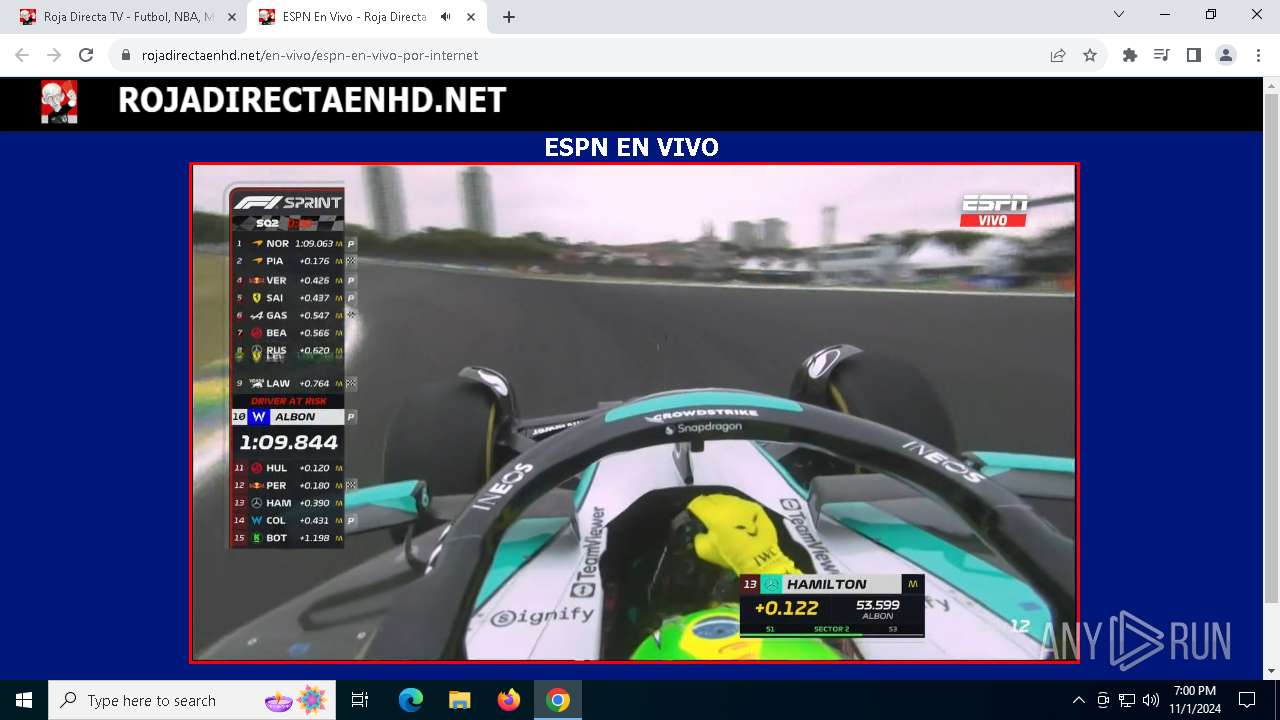Open File Explorer from taskbar
The width and height of the screenshot is (1280, 720).
pyautogui.click(x=460, y=700)
